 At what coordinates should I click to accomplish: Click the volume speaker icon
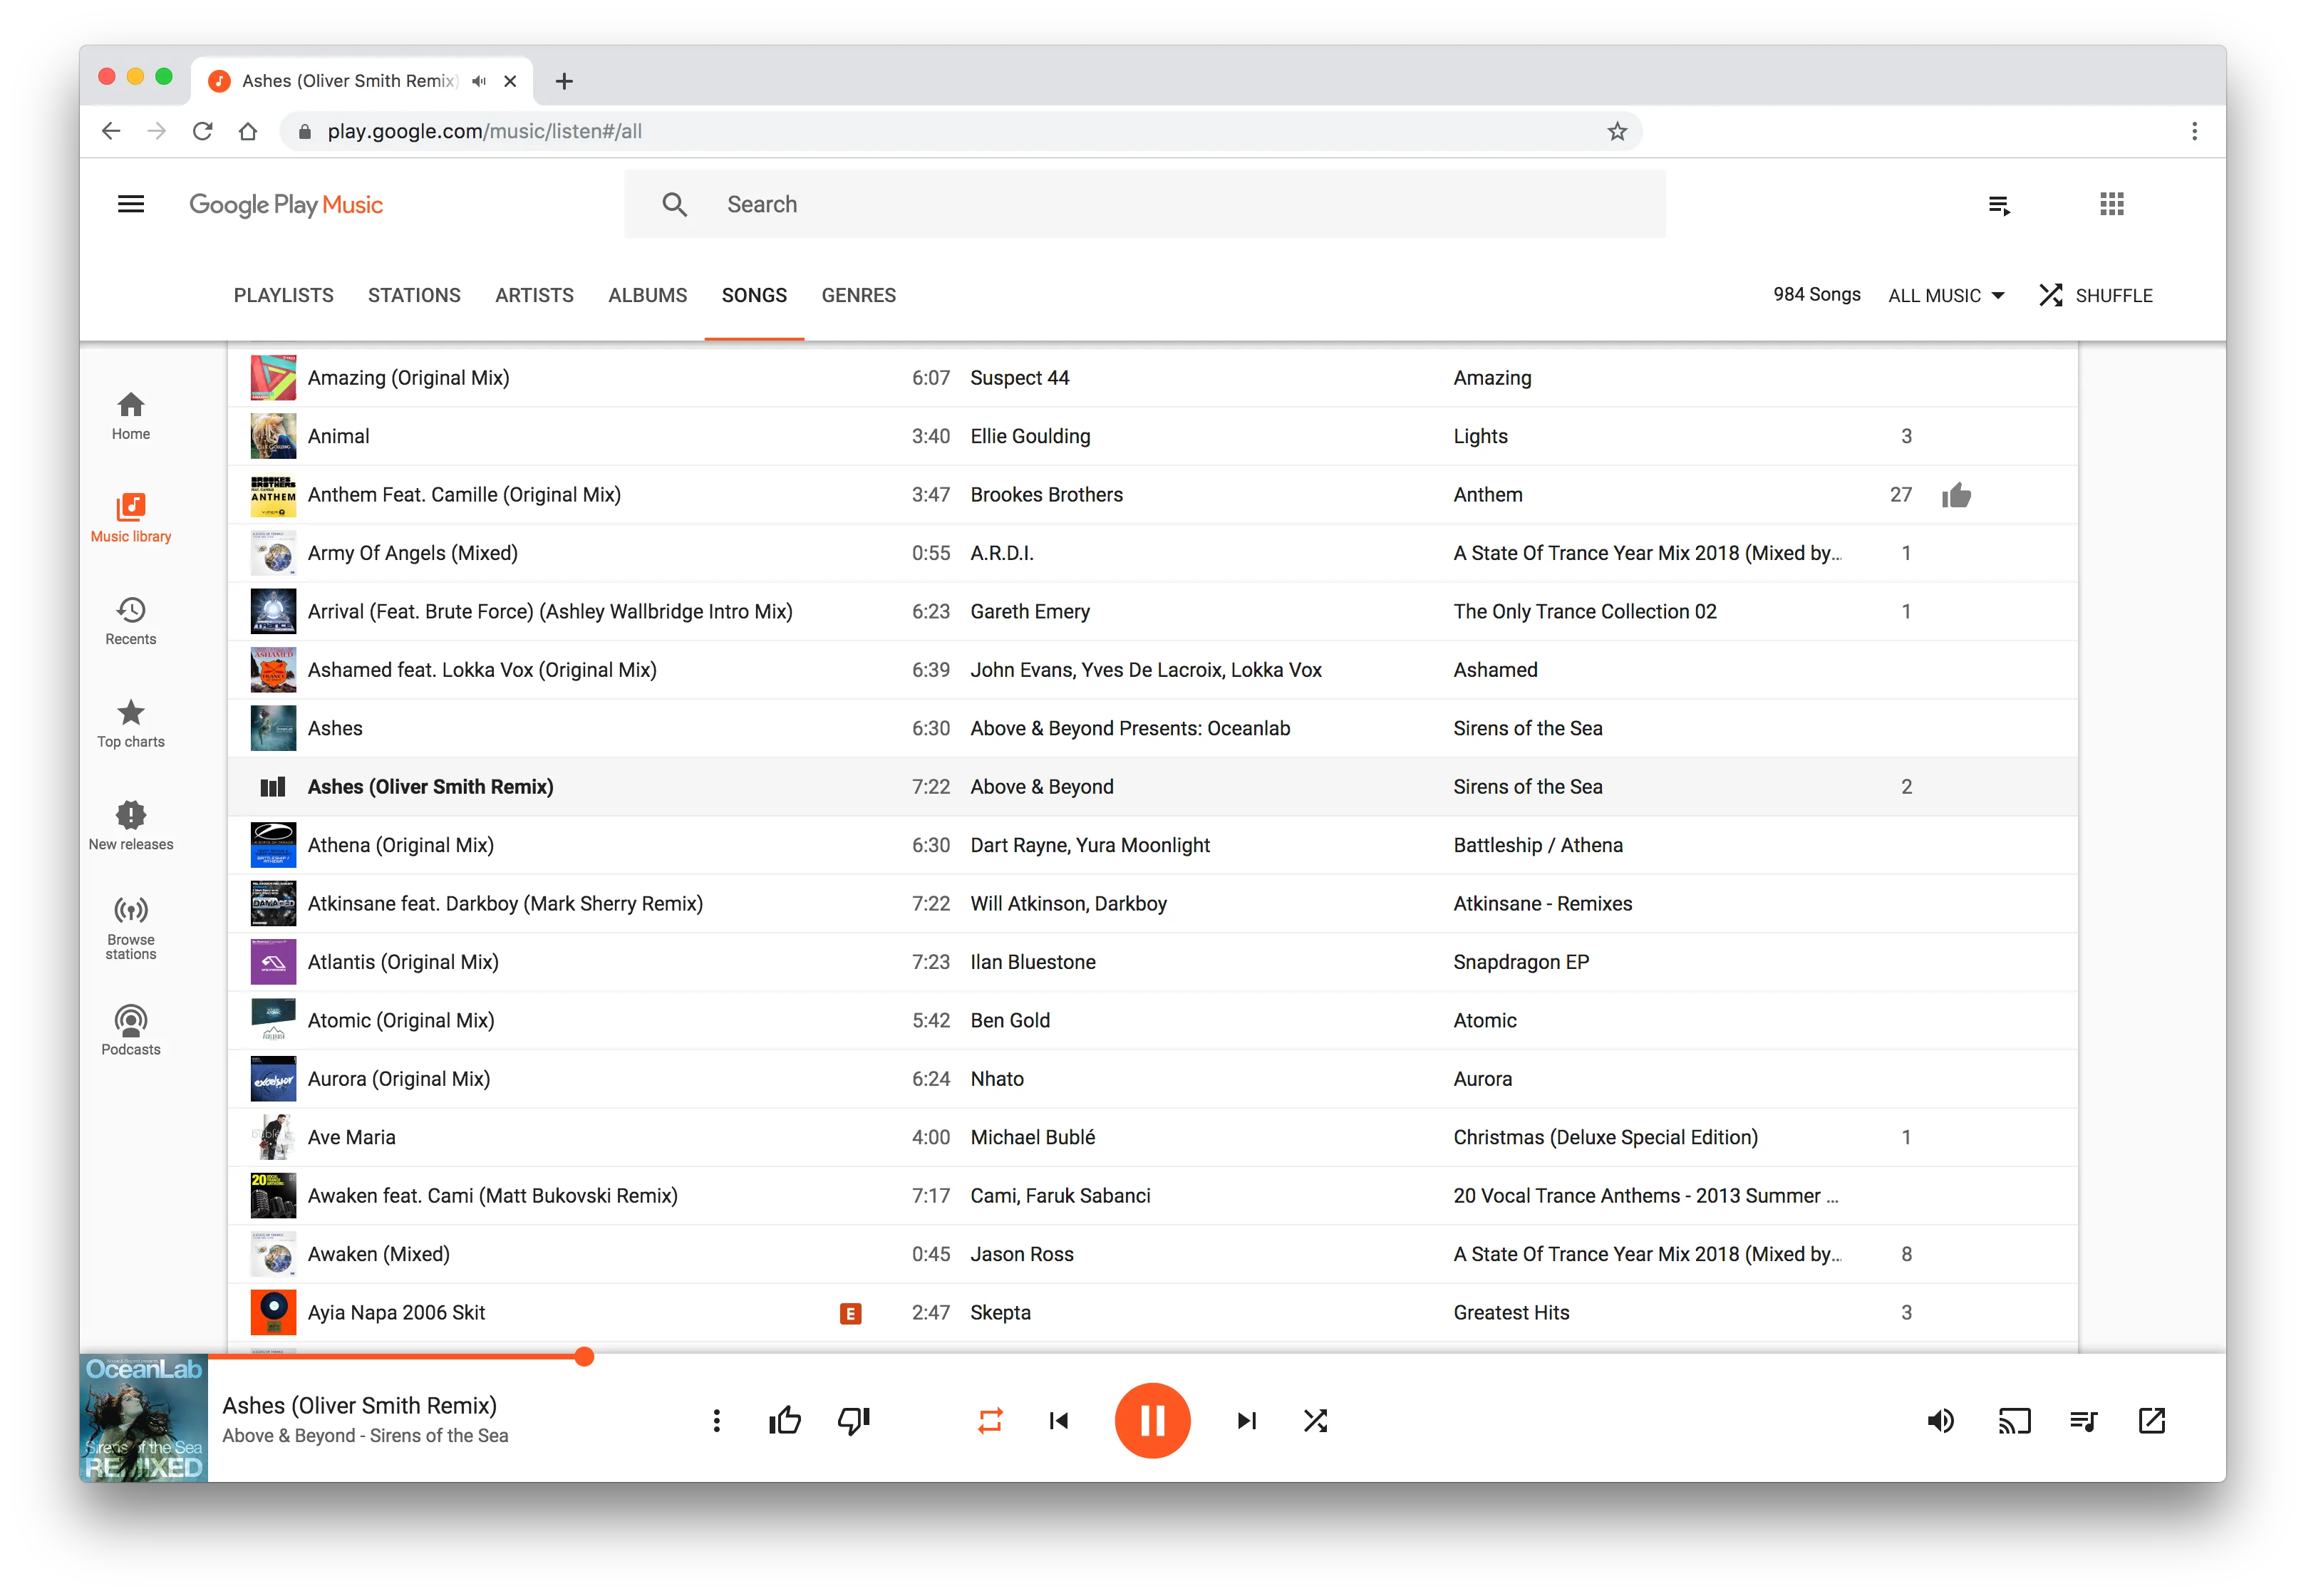1940,1420
